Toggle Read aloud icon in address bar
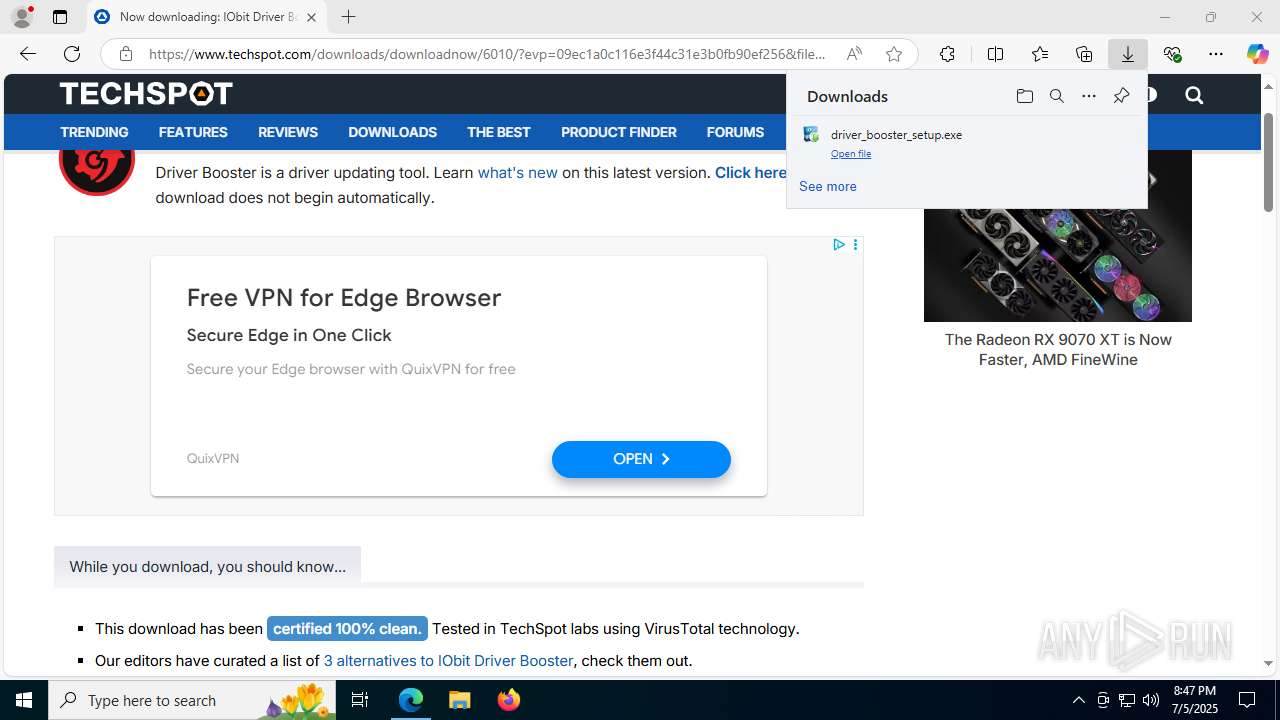 pos(854,54)
